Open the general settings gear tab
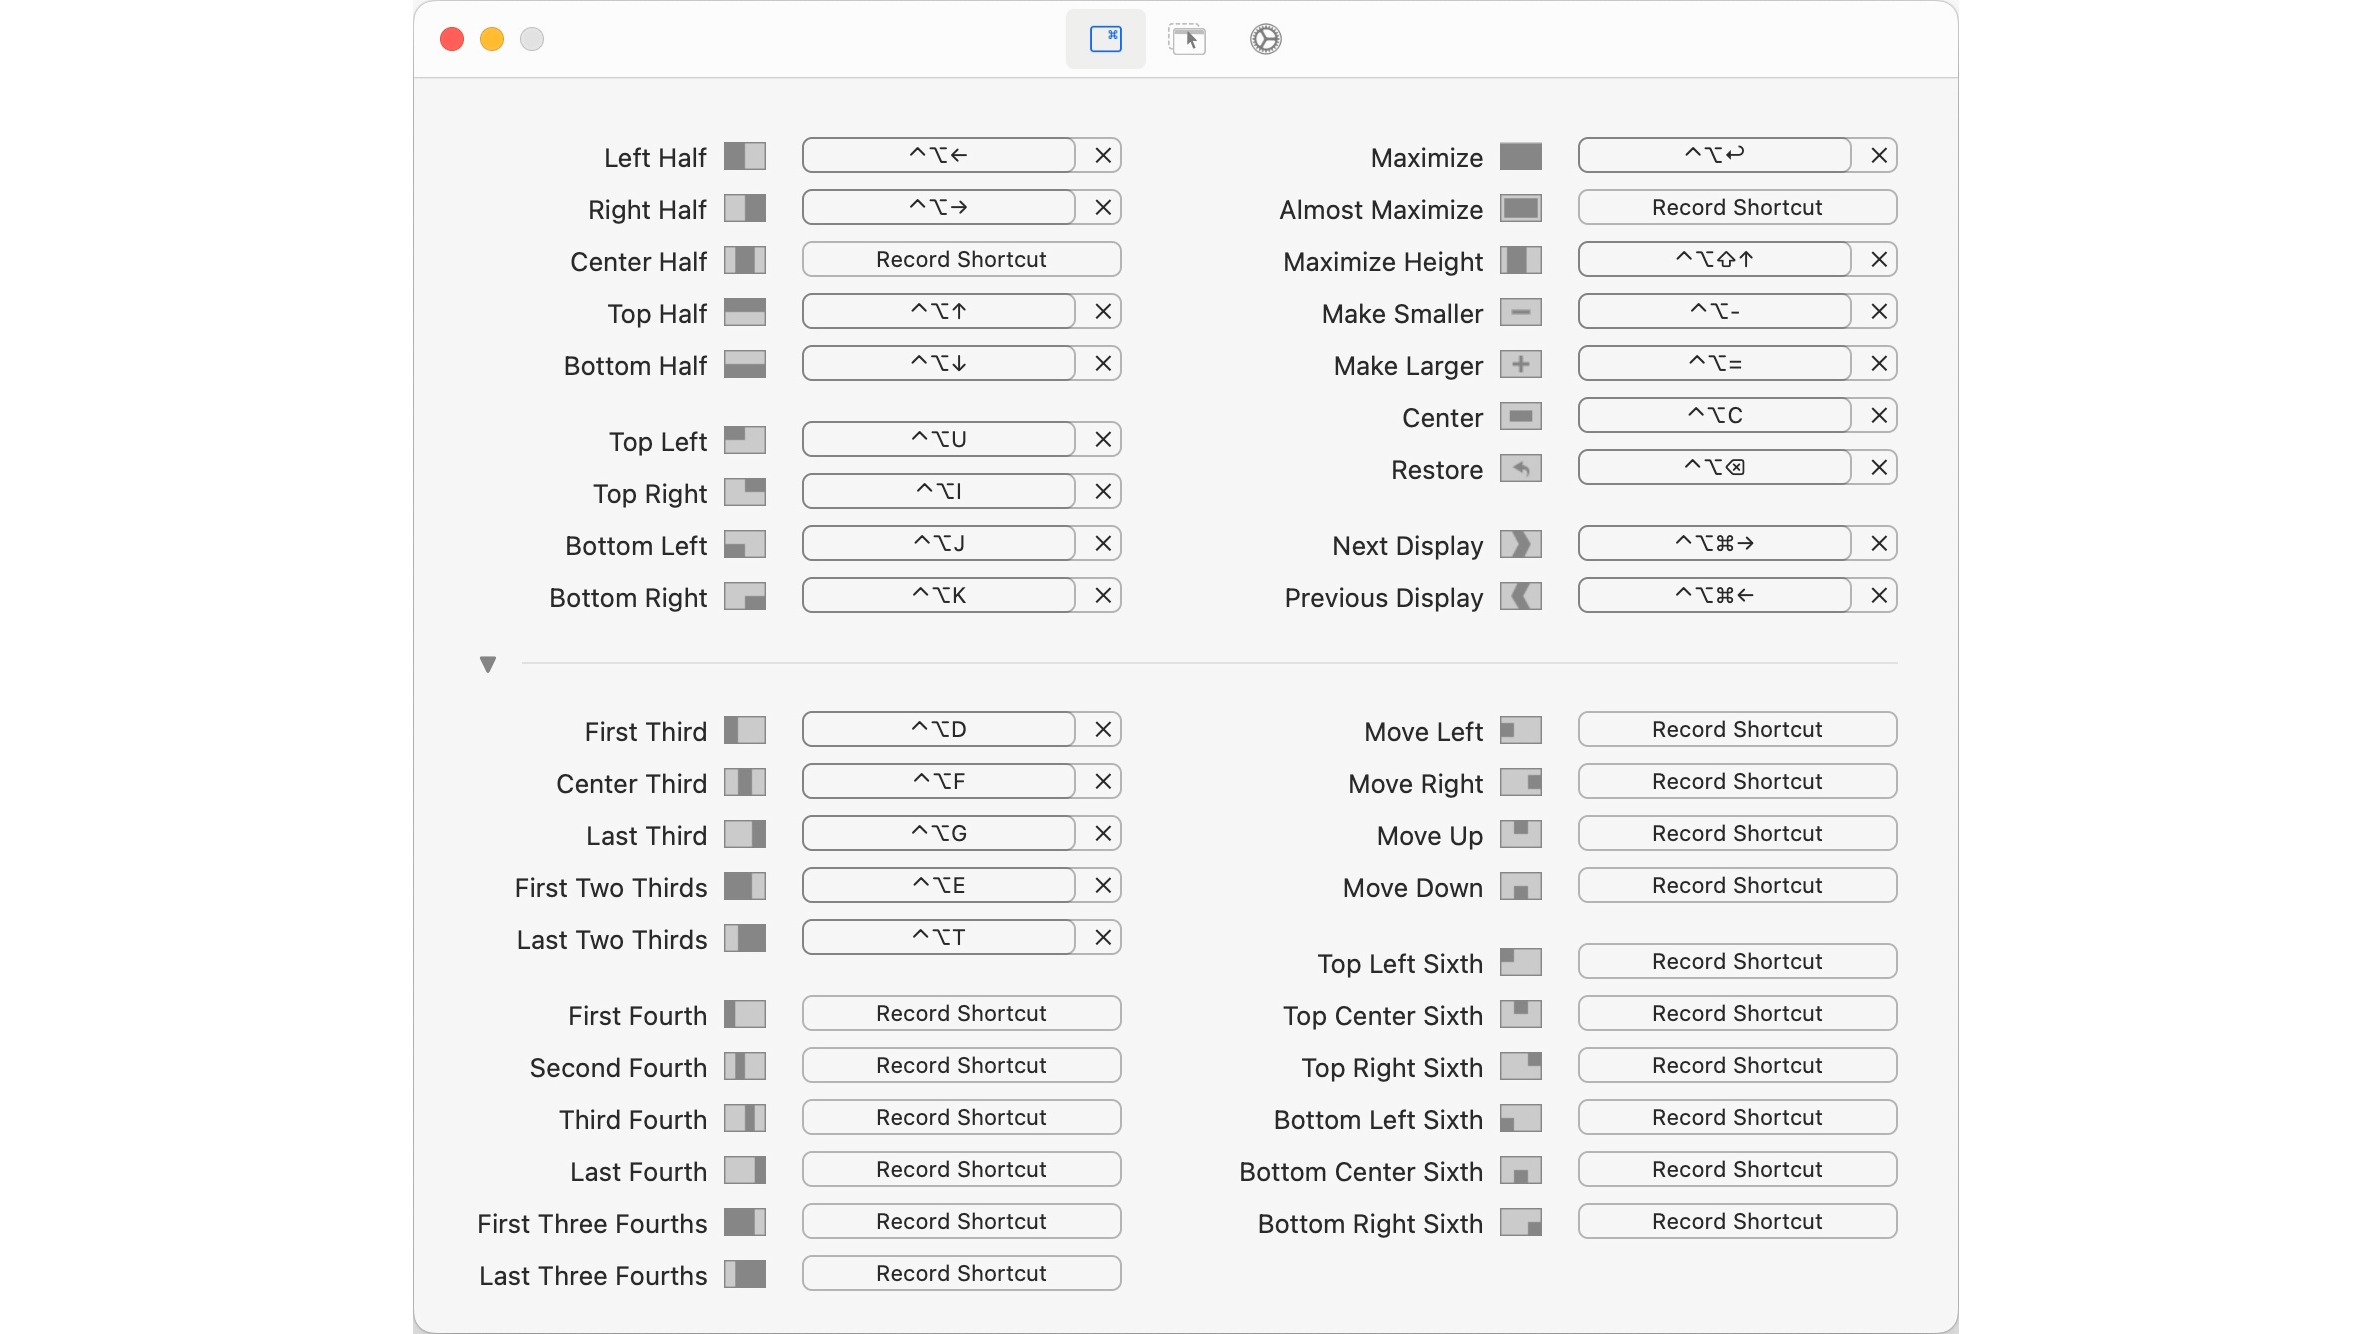Image resolution: width=2372 pixels, height=1334 pixels. [x=1265, y=39]
